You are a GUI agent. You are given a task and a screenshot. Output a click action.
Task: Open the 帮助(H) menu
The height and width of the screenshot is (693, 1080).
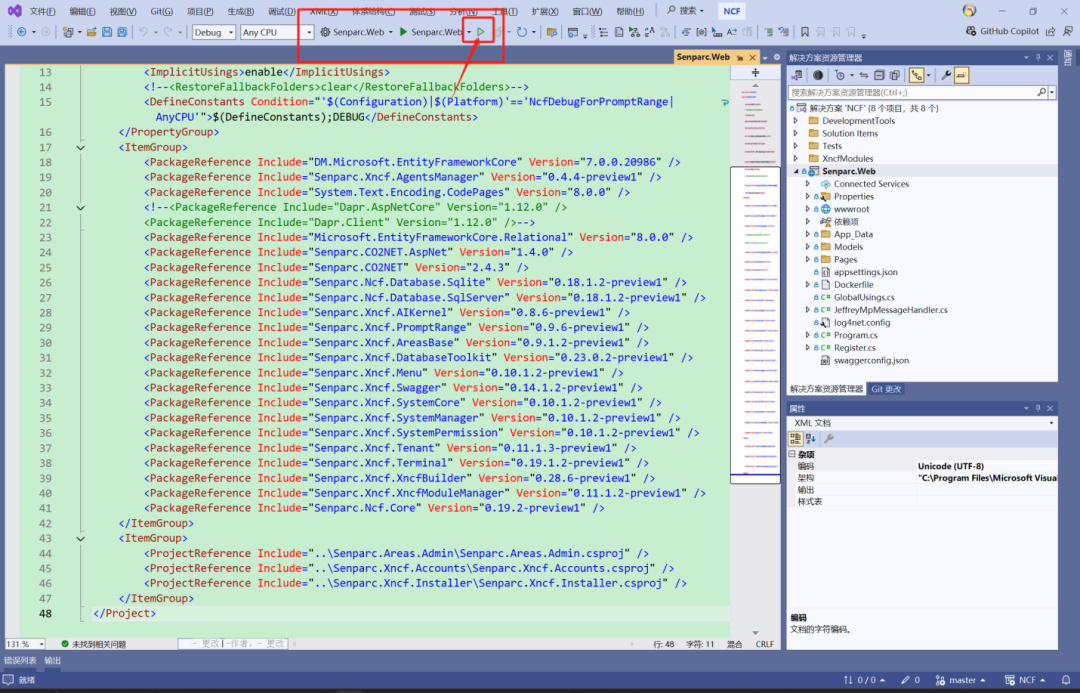coord(630,11)
